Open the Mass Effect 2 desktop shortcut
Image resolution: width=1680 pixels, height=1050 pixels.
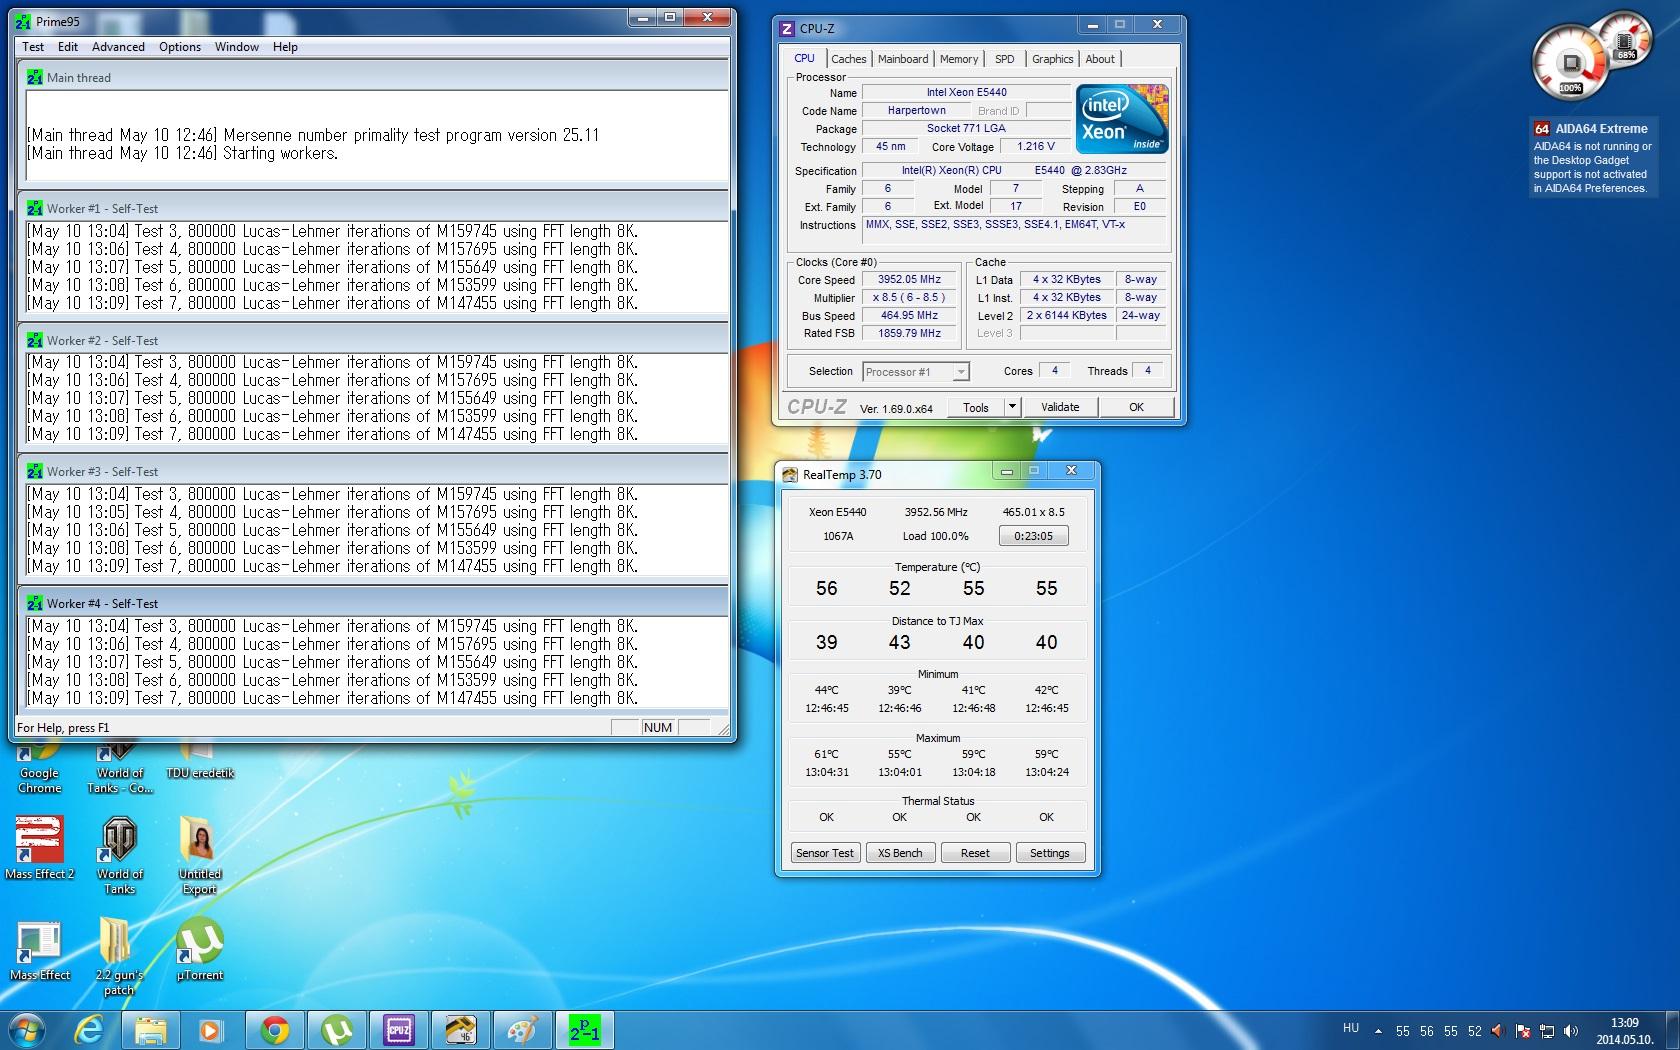(x=40, y=847)
